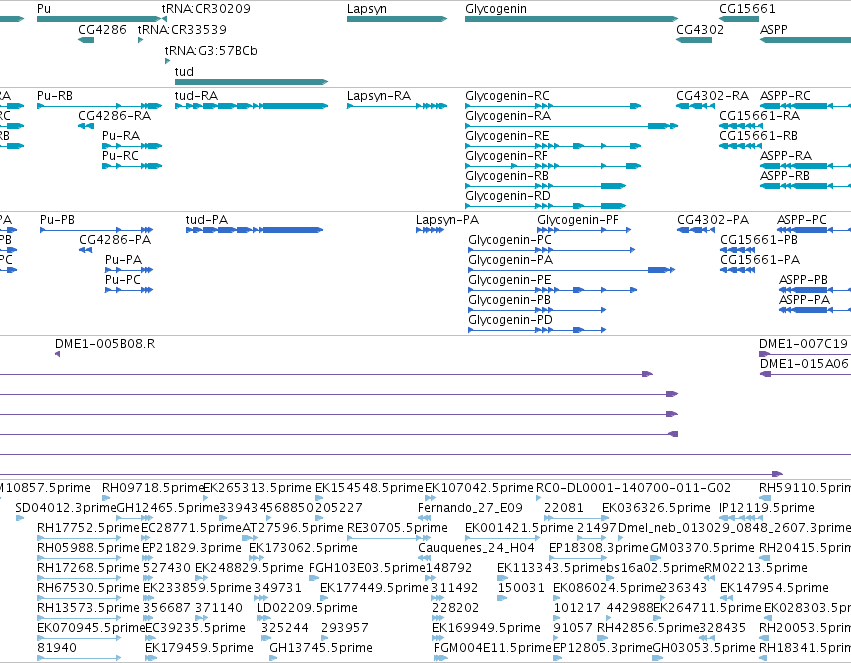Select clone 'DME1-015A06'
The height and width of the screenshot is (663, 851).
coord(804,365)
